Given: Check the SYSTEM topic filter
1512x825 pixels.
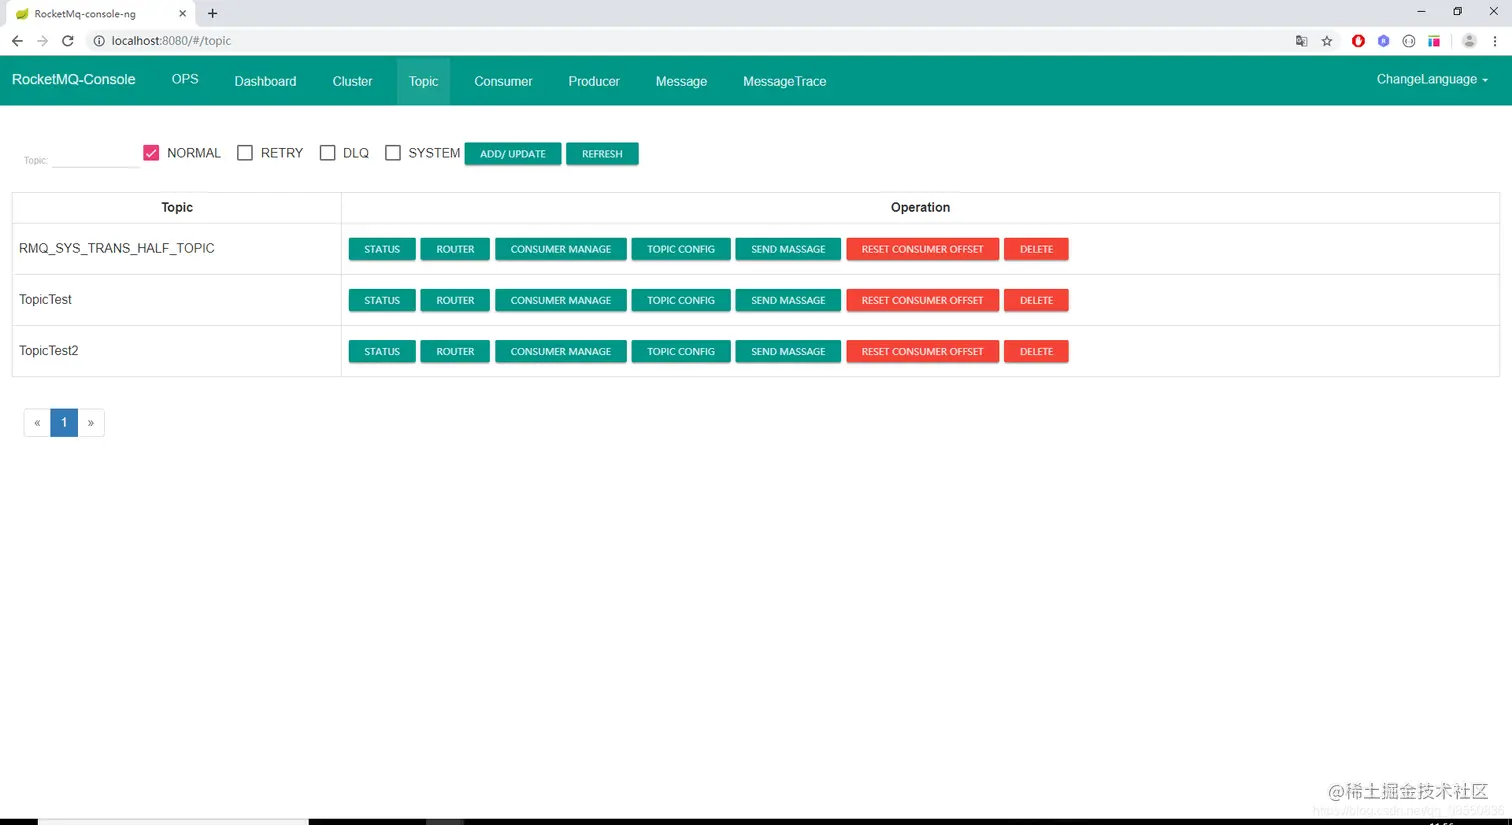Looking at the screenshot, I should coord(393,153).
